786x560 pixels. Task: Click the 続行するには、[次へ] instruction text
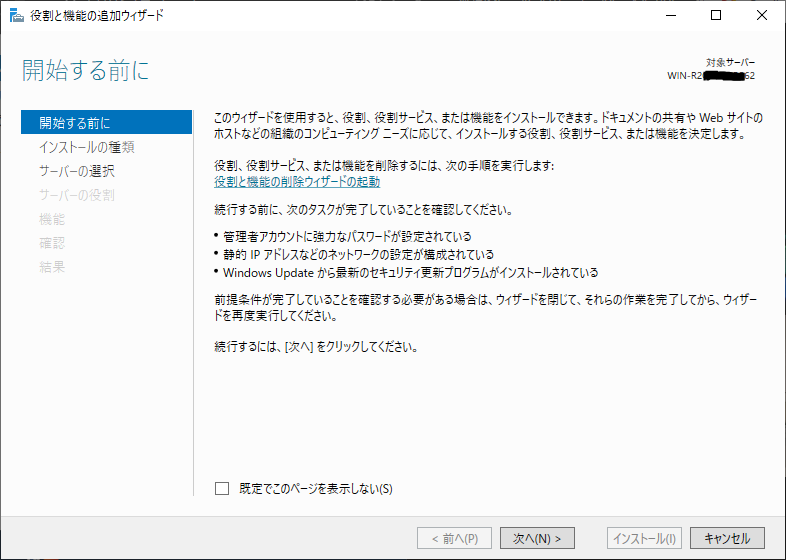(316, 347)
